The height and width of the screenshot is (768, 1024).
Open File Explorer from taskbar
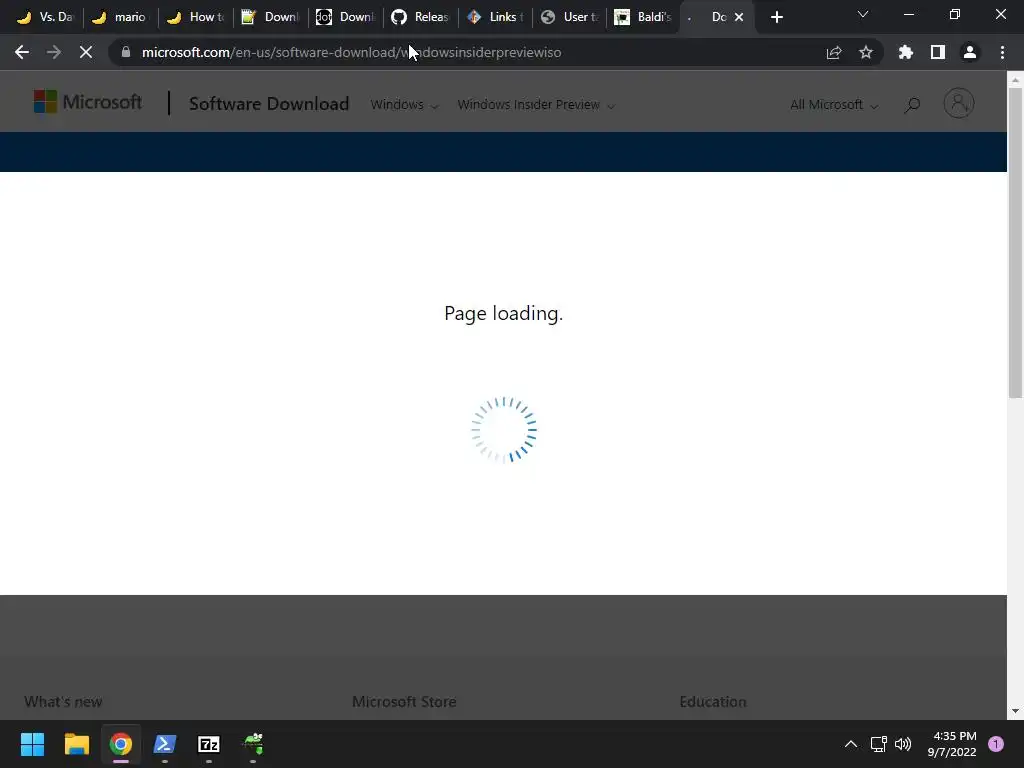coord(76,744)
